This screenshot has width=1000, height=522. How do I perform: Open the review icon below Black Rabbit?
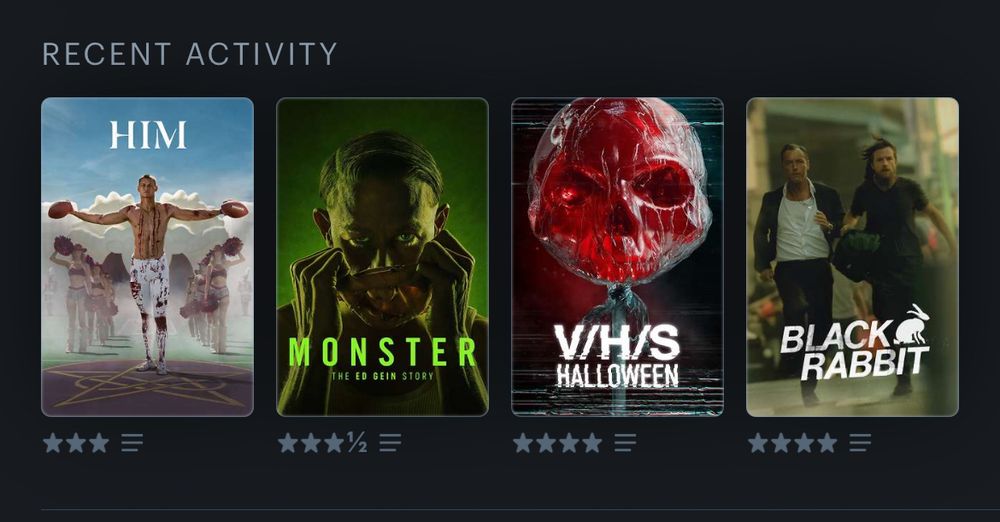(860, 442)
